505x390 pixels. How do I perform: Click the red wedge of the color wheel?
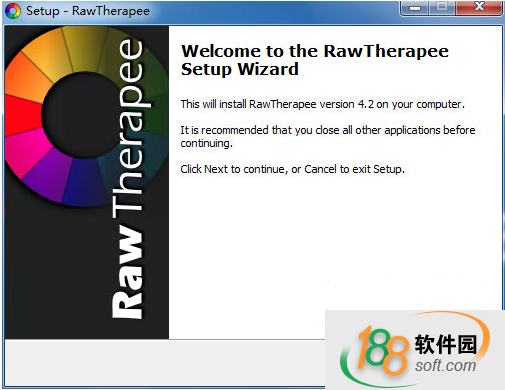(x=22, y=115)
